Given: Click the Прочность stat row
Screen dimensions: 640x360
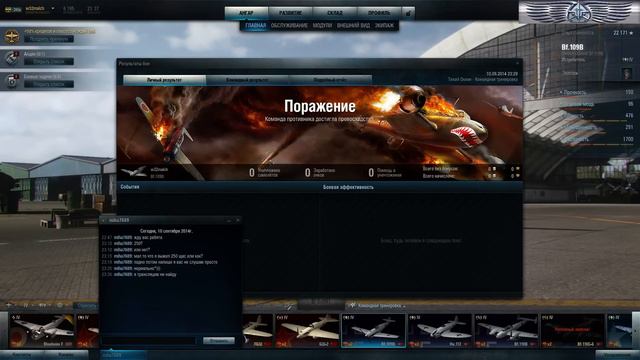Looking at the screenshot, I should (x=597, y=93).
